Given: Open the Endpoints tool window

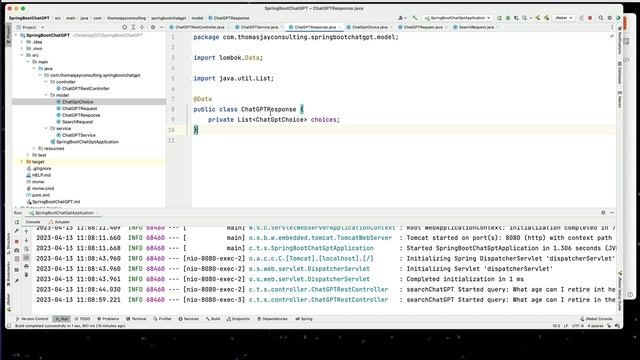Looking at the screenshot, I should point(238,319).
